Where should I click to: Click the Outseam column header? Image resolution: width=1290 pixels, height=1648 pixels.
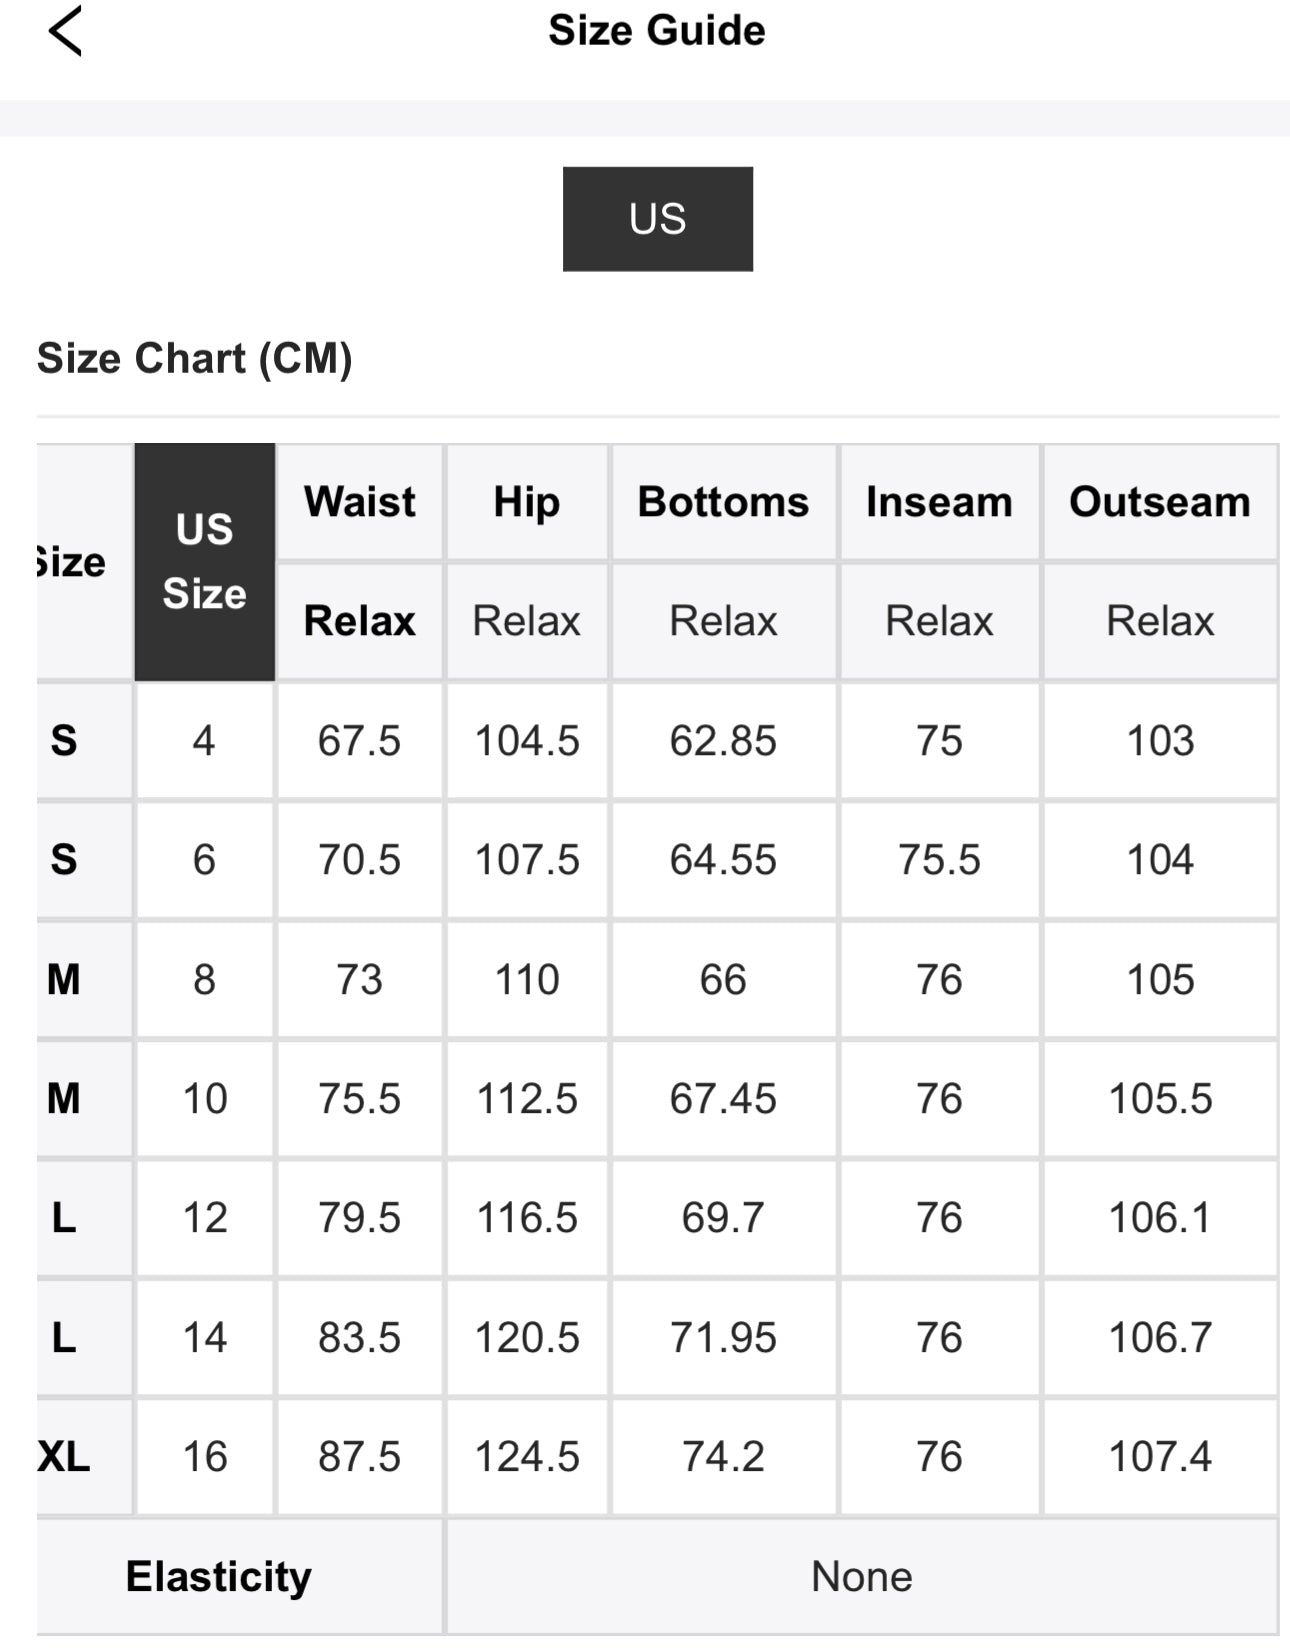tap(1159, 501)
